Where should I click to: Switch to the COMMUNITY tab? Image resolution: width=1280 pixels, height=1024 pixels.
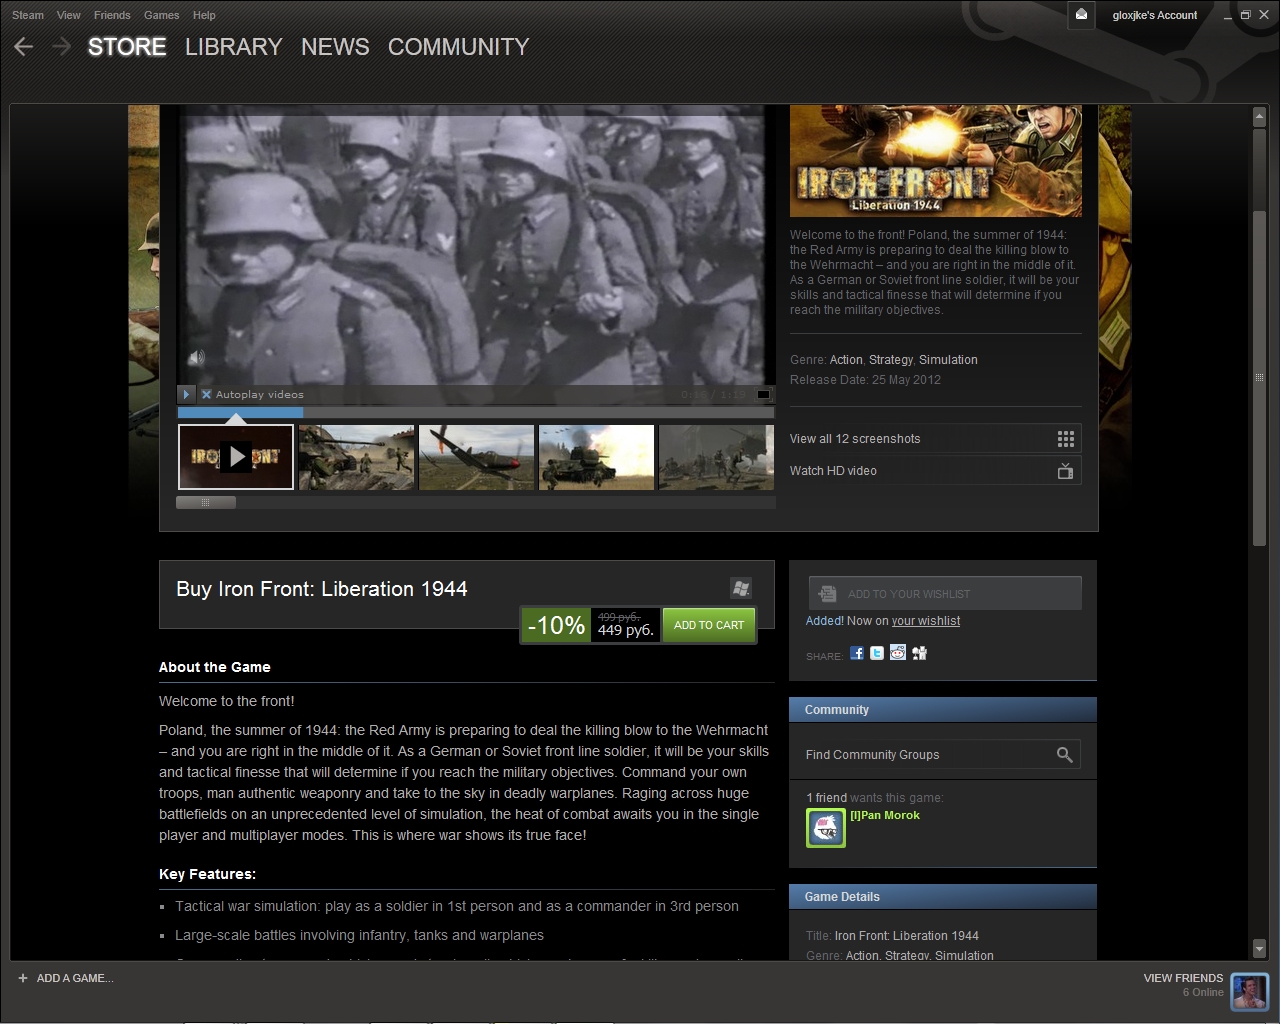pyautogui.click(x=458, y=47)
